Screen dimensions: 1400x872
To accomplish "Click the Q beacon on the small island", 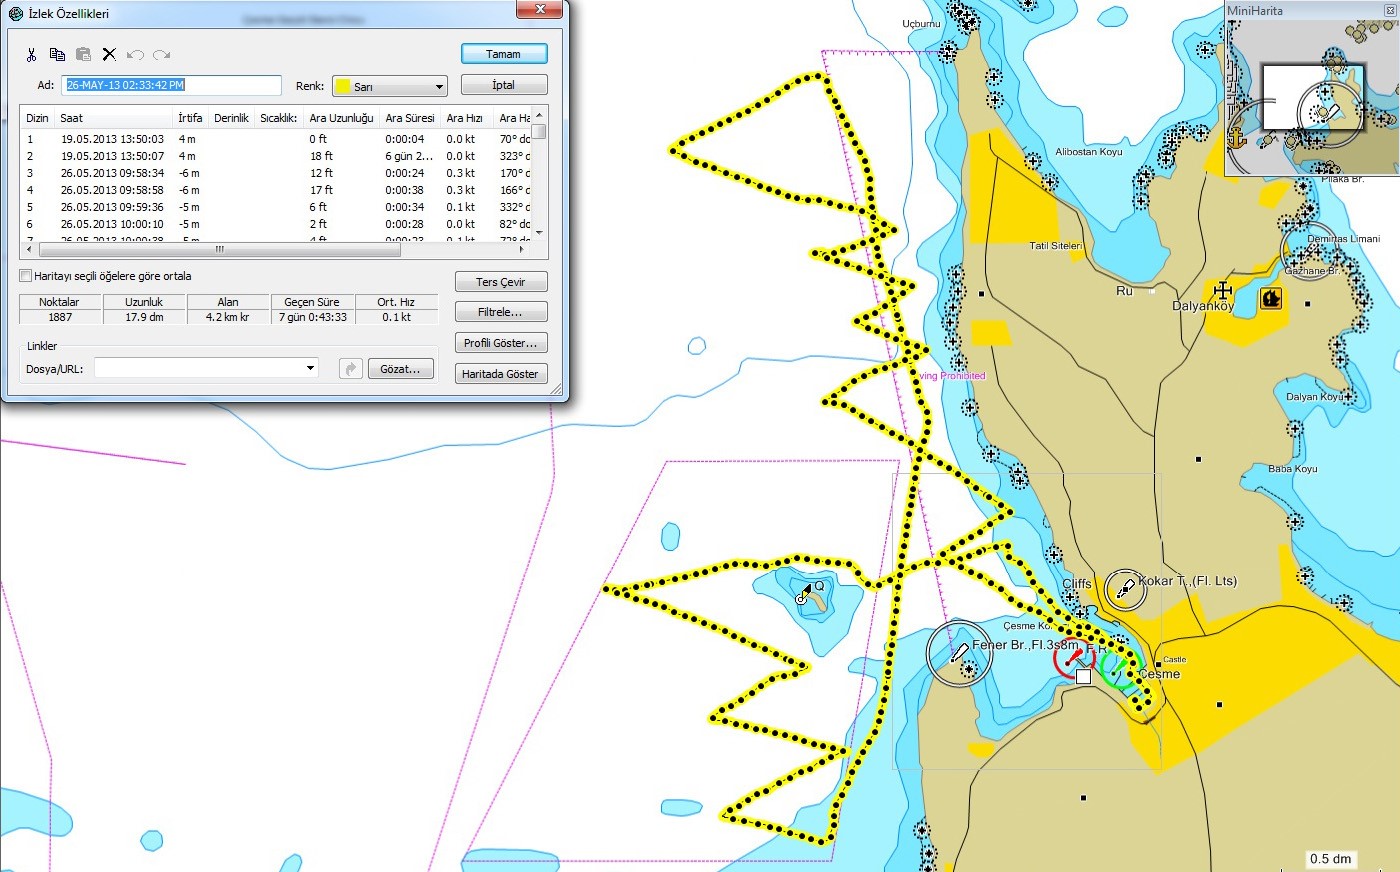I will pyautogui.click(x=805, y=593).
